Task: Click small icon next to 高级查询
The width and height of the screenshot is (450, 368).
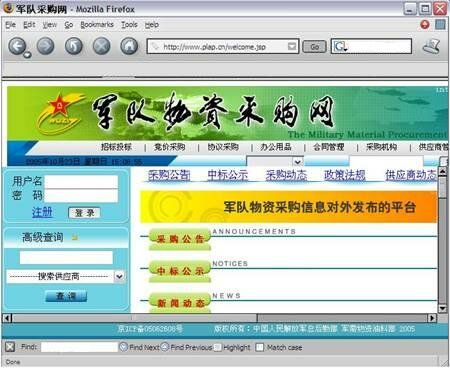Action: 75,237
